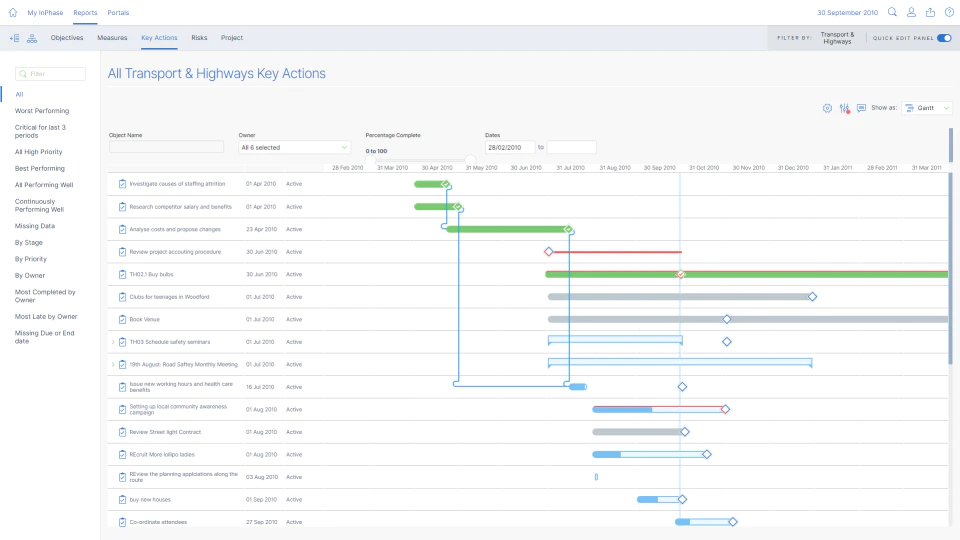Toggle the Quick Edit Panel switch

(944, 38)
